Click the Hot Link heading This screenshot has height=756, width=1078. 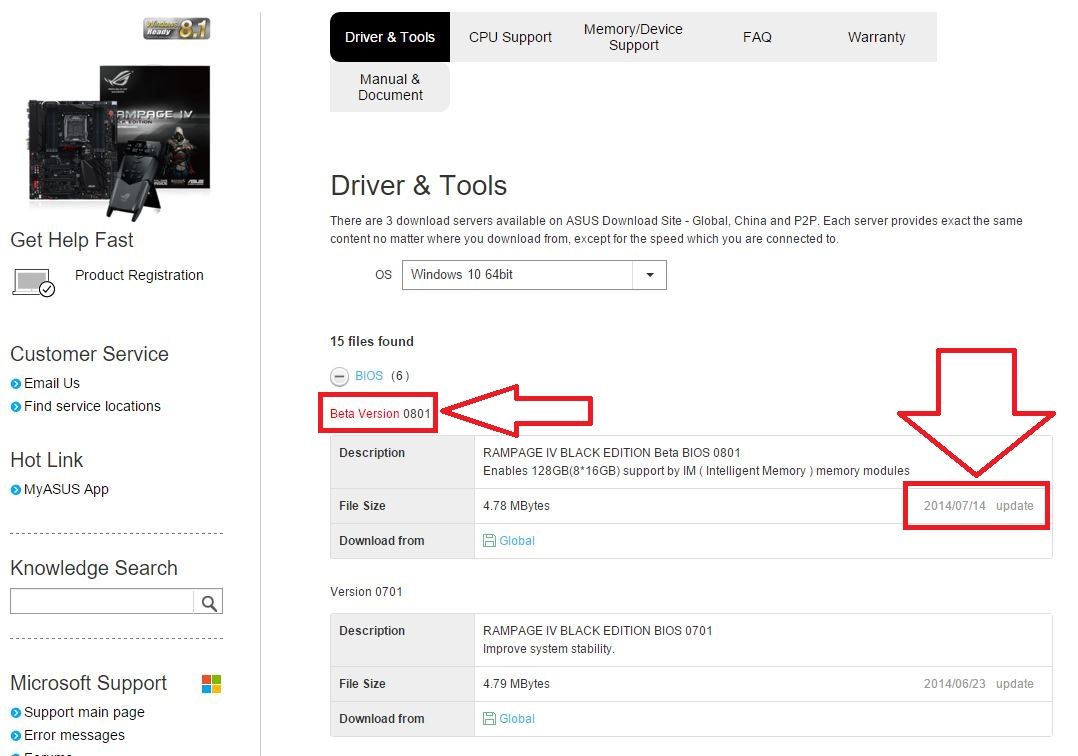47,460
